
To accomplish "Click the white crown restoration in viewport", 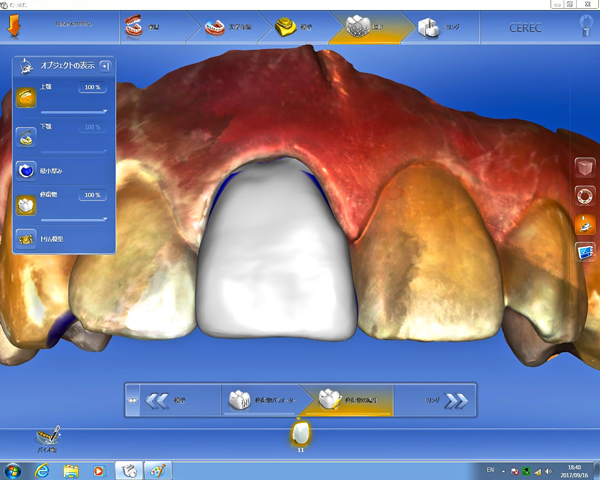I will [x=276, y=249].
